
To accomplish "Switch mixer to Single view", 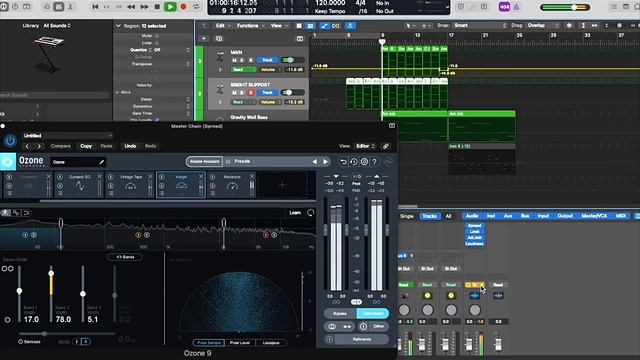I will click(x=407, y=216).
